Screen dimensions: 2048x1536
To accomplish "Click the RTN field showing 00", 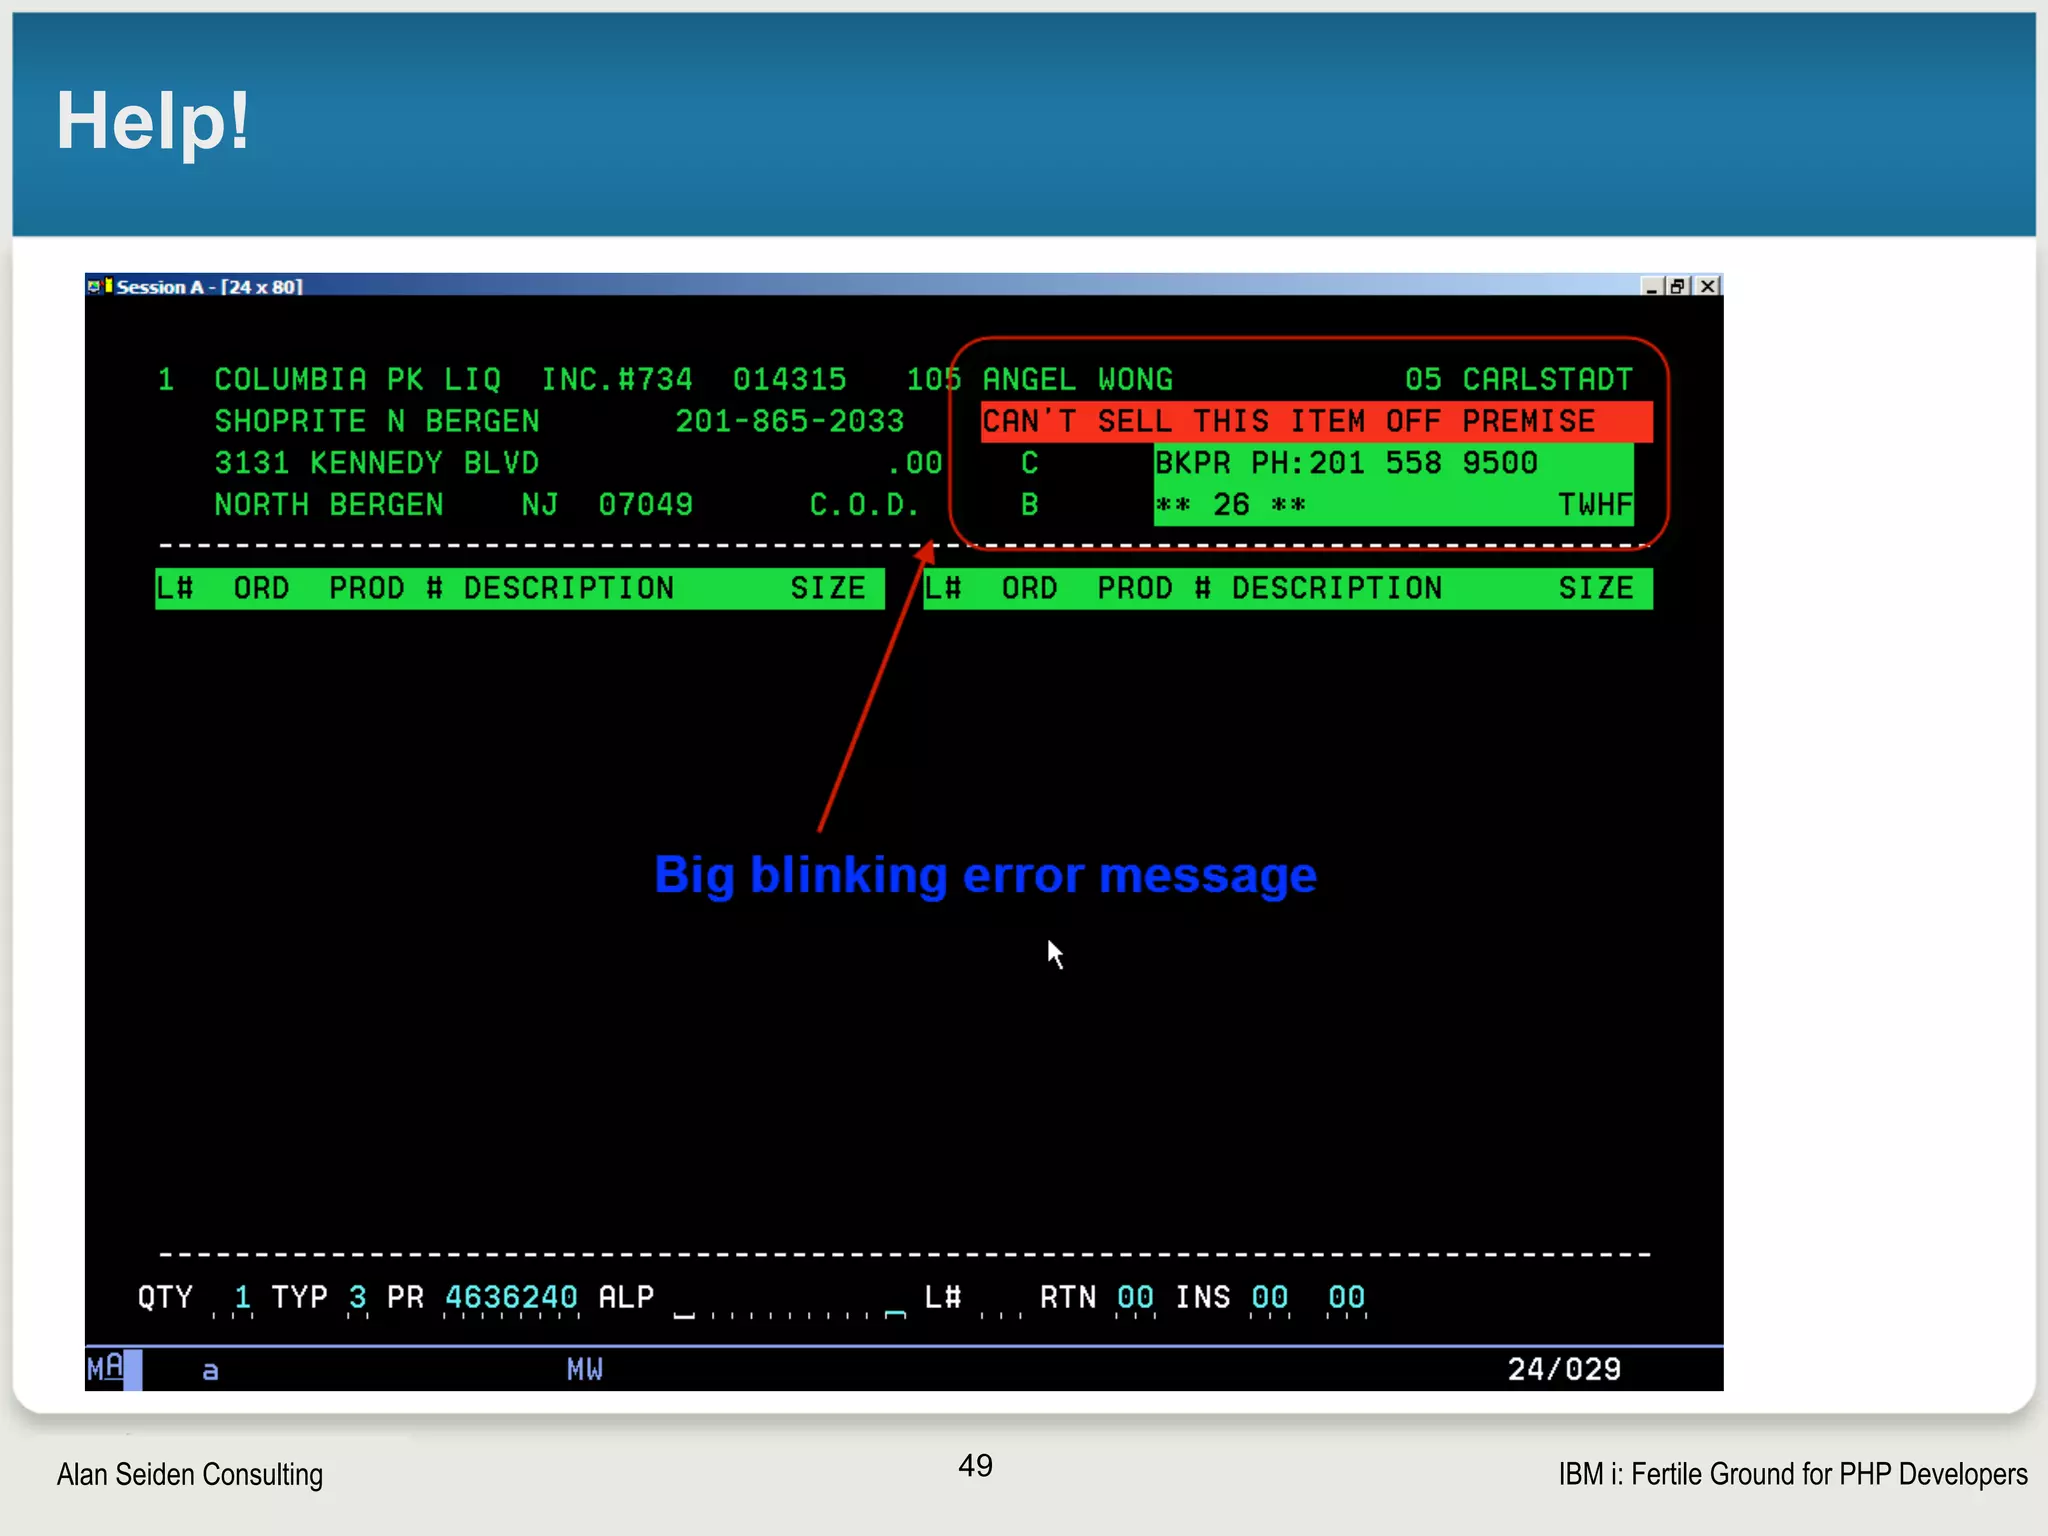I will pyautogui.click(x=1135, y=1298).
